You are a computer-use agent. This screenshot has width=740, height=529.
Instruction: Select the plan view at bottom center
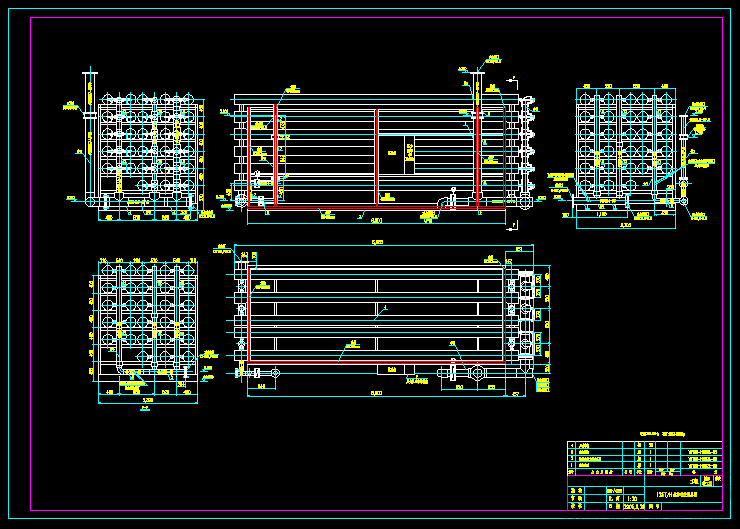pos(382,321)
